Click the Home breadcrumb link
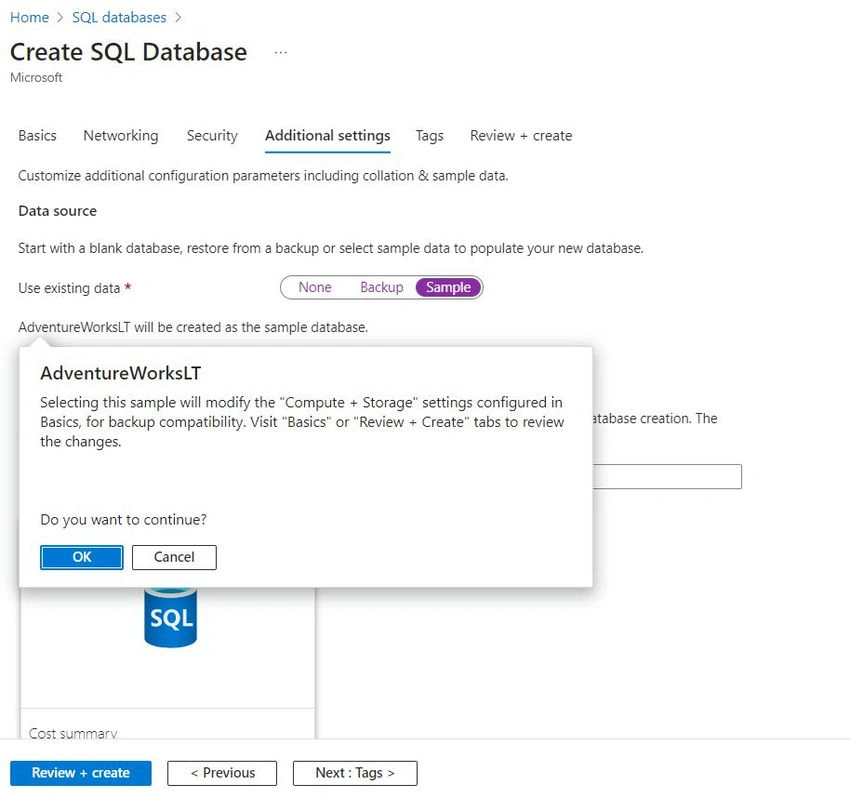This screenshot has width=850, height=798. coord(29,17)
